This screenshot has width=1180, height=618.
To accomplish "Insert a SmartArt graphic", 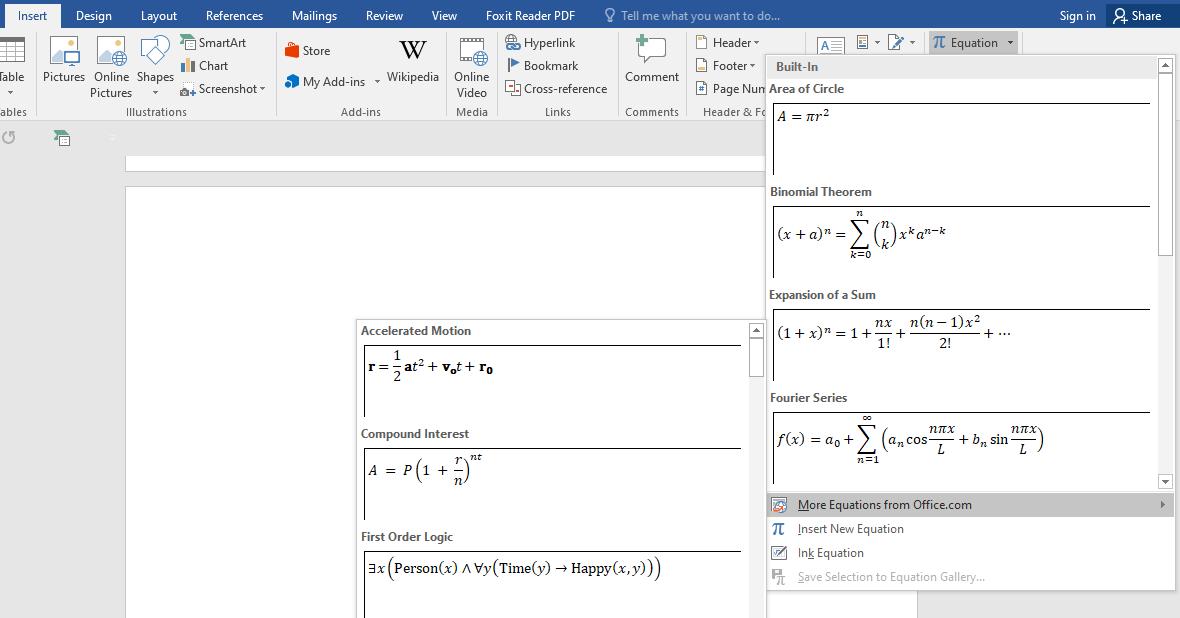I will 213,43.
